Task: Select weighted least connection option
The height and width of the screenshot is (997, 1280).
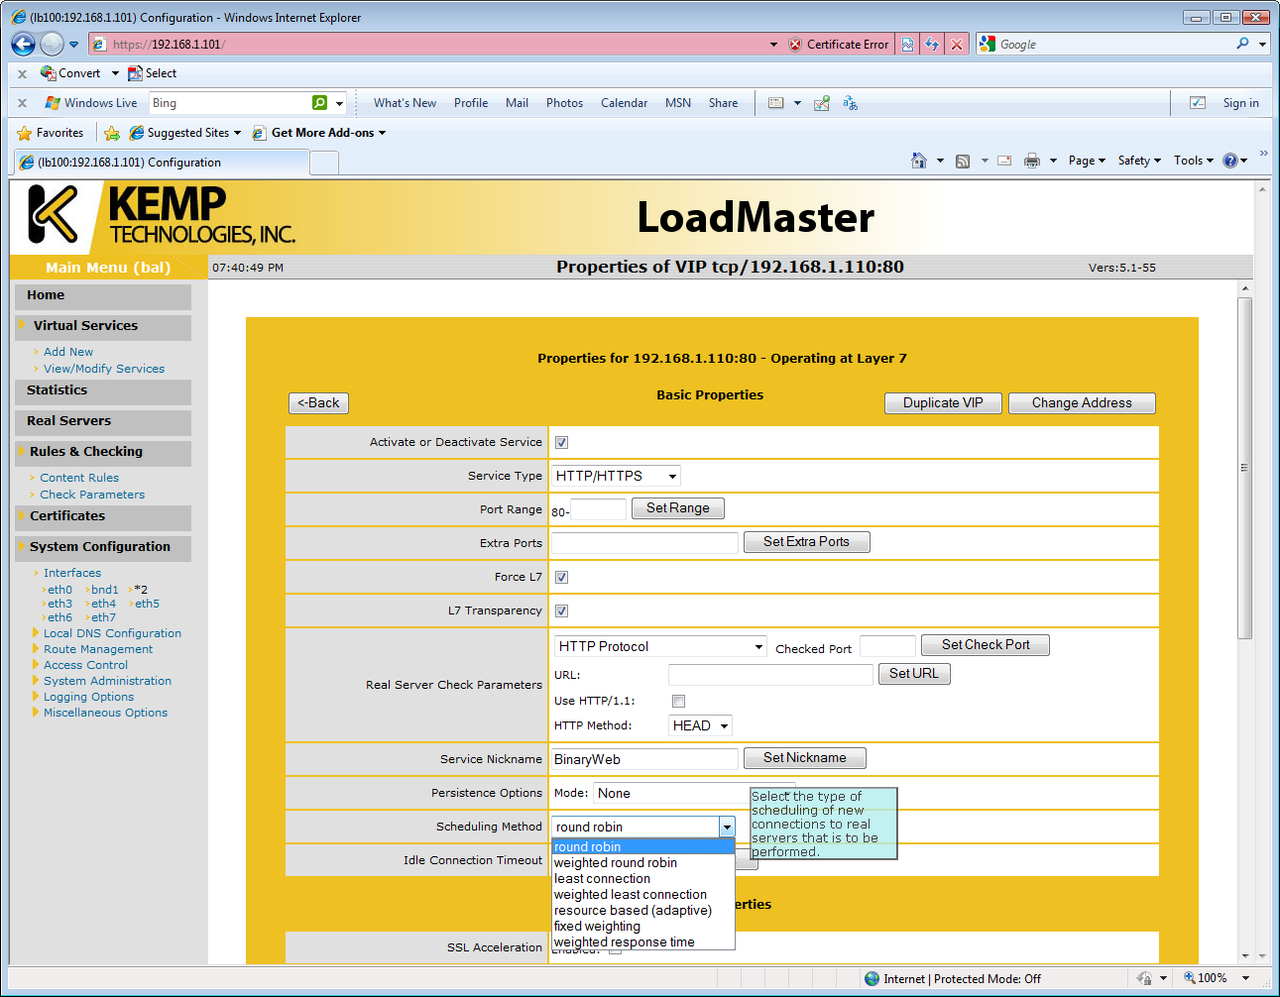Action: (x=643, y=895)
